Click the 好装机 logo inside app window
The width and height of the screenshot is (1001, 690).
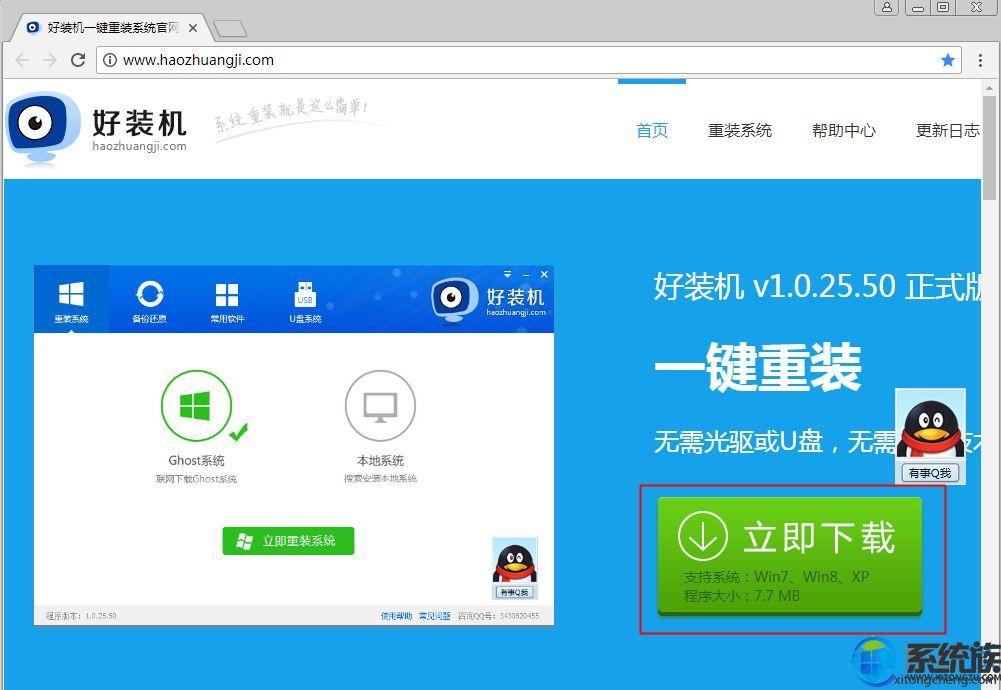tap(488, 300)
